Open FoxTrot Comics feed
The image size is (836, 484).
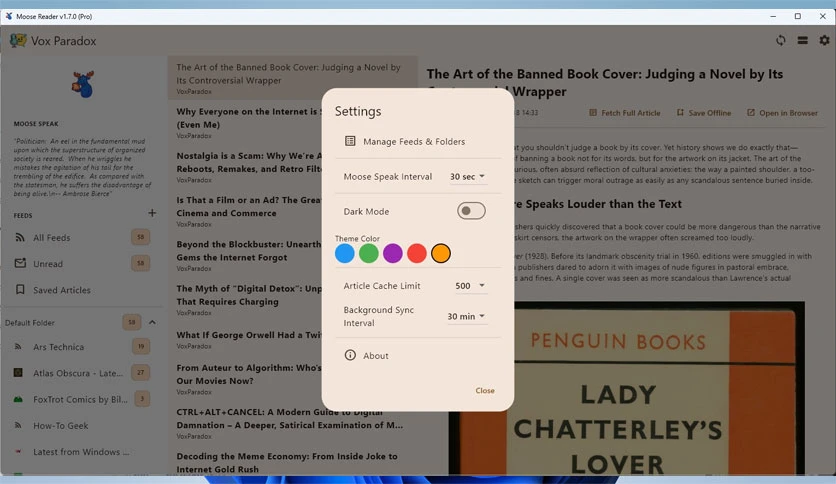(x=82, y=399)
